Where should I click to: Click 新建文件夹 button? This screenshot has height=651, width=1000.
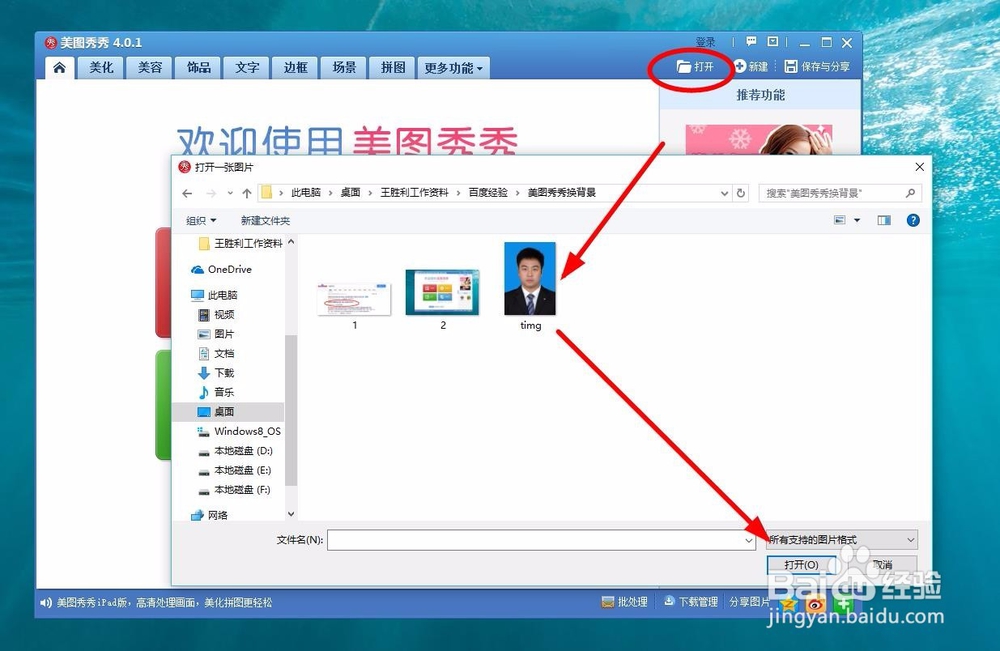tap(265, 221)
